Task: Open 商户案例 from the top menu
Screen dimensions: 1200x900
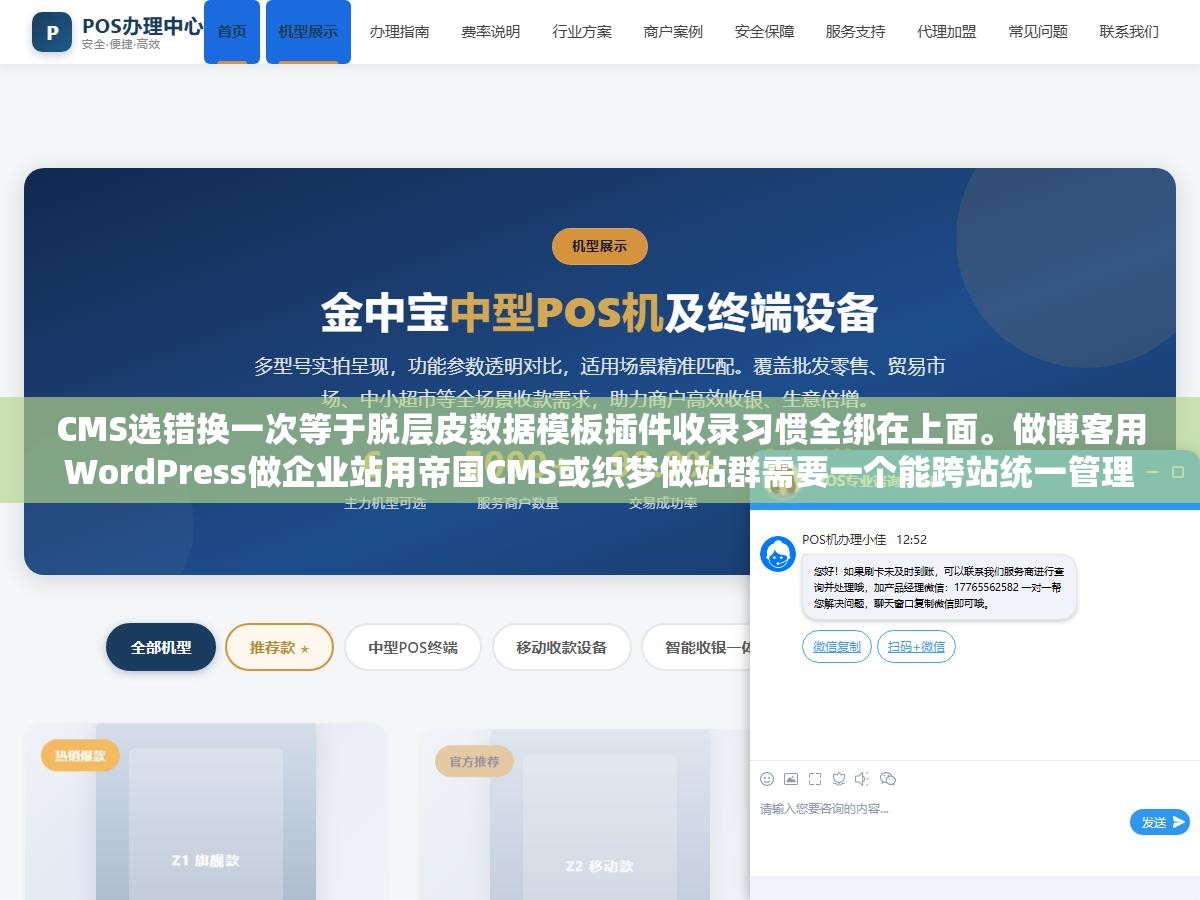Action: [x=673, y=32]
